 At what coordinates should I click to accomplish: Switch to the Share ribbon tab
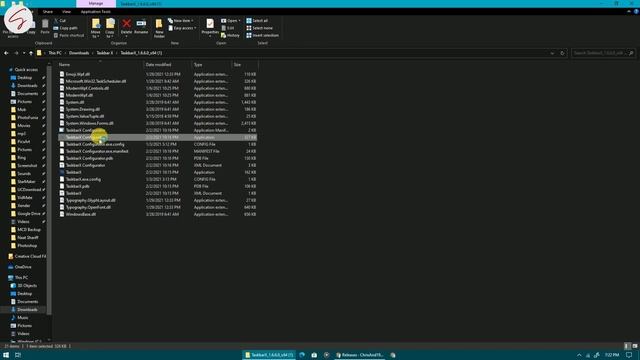pos(48,11)
